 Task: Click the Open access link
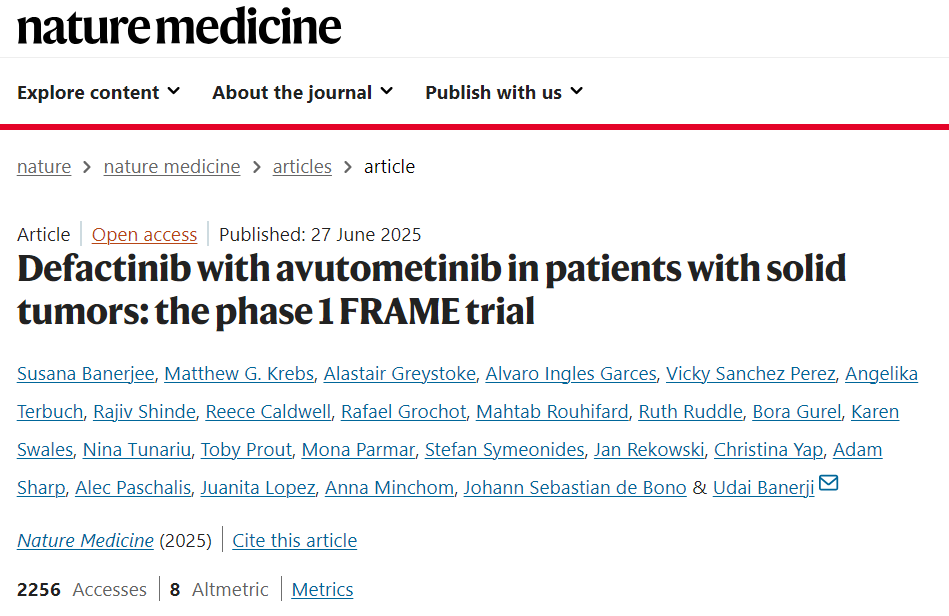pyautogui.click(x=145, y=234)
